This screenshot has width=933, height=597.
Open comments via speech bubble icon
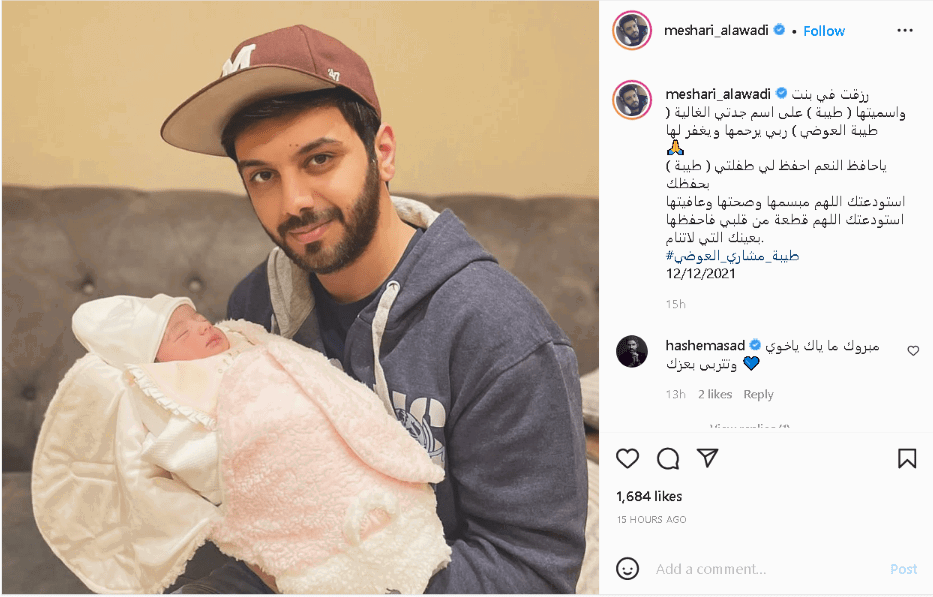point(668,458)
